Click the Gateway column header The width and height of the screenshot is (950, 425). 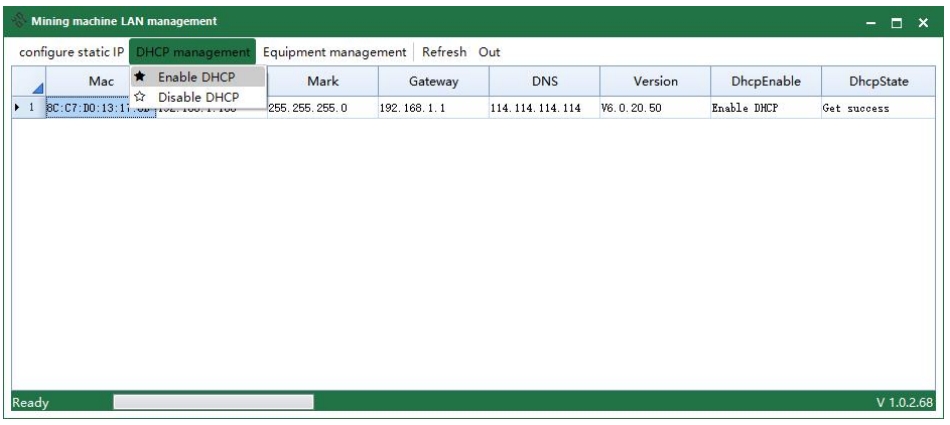click(x=433, y=82)
